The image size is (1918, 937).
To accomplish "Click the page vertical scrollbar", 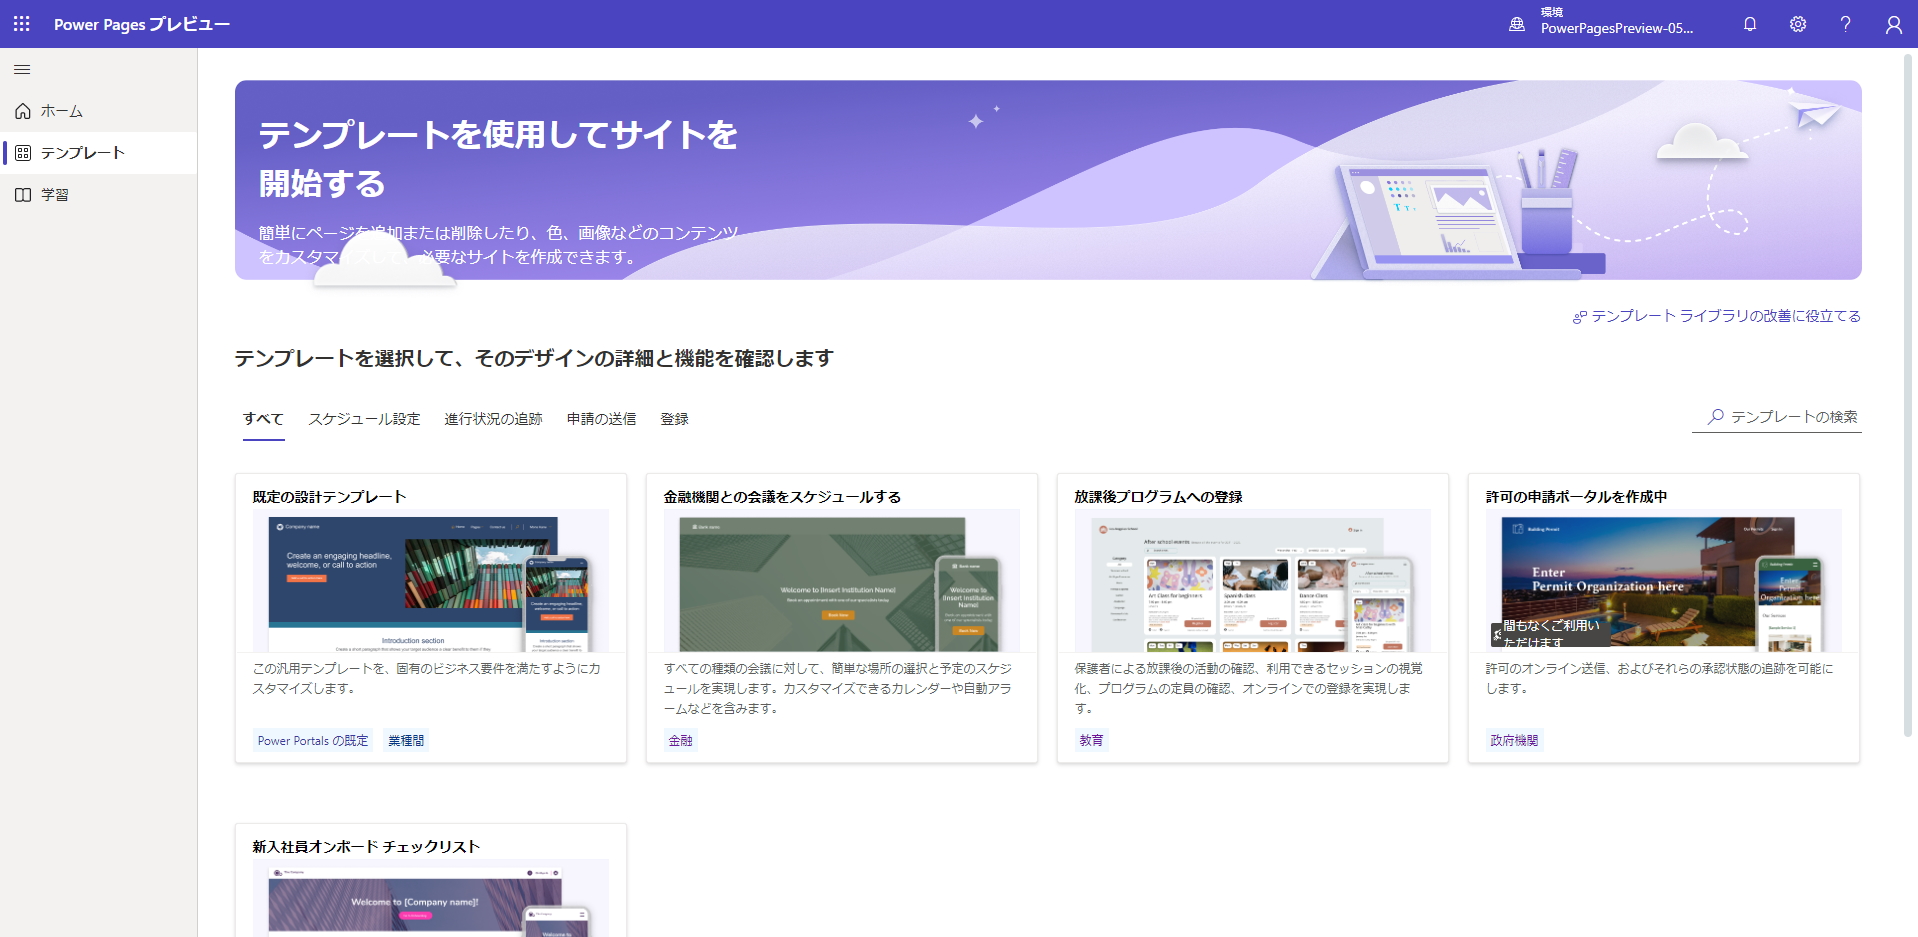I will pos(1908,395).
